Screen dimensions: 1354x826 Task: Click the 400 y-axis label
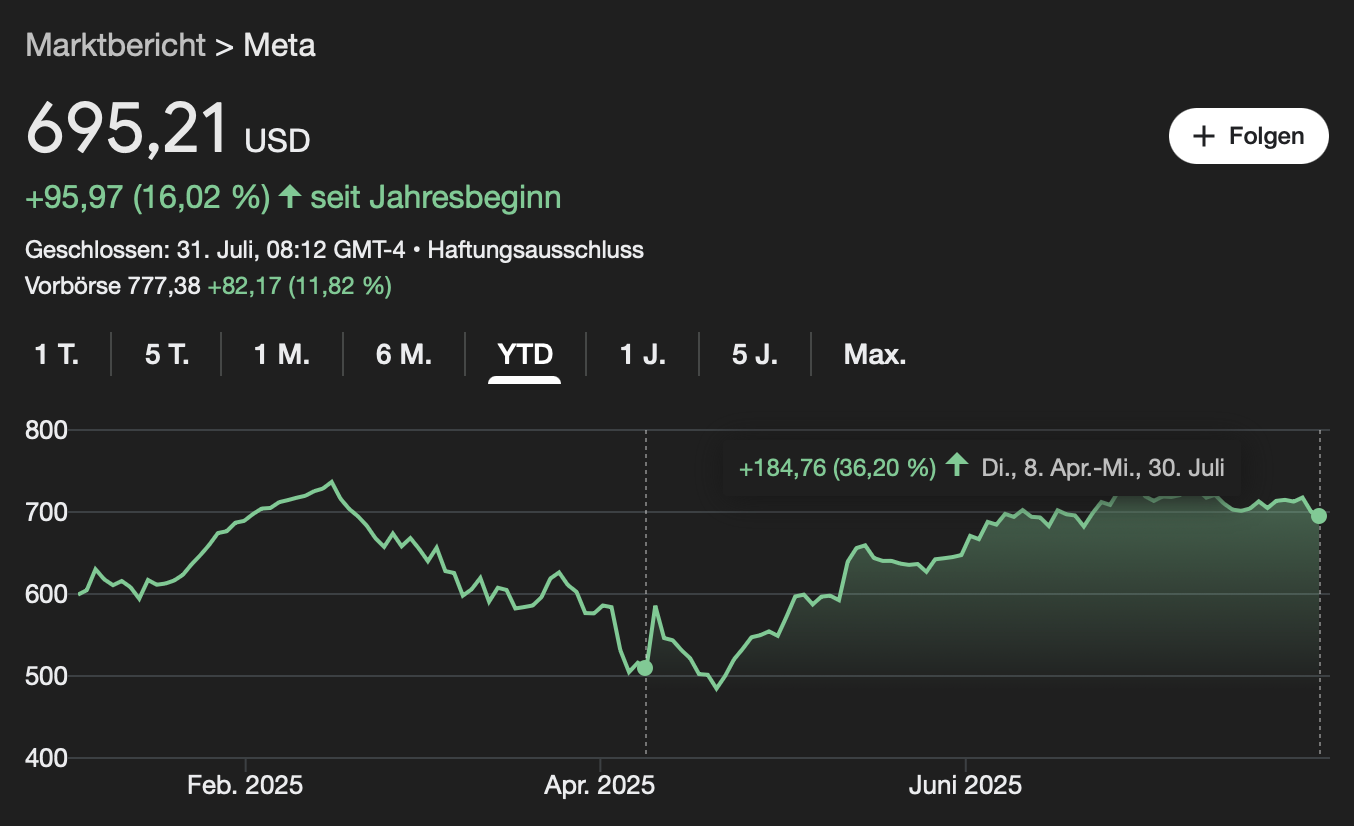[x=46, y=759]
